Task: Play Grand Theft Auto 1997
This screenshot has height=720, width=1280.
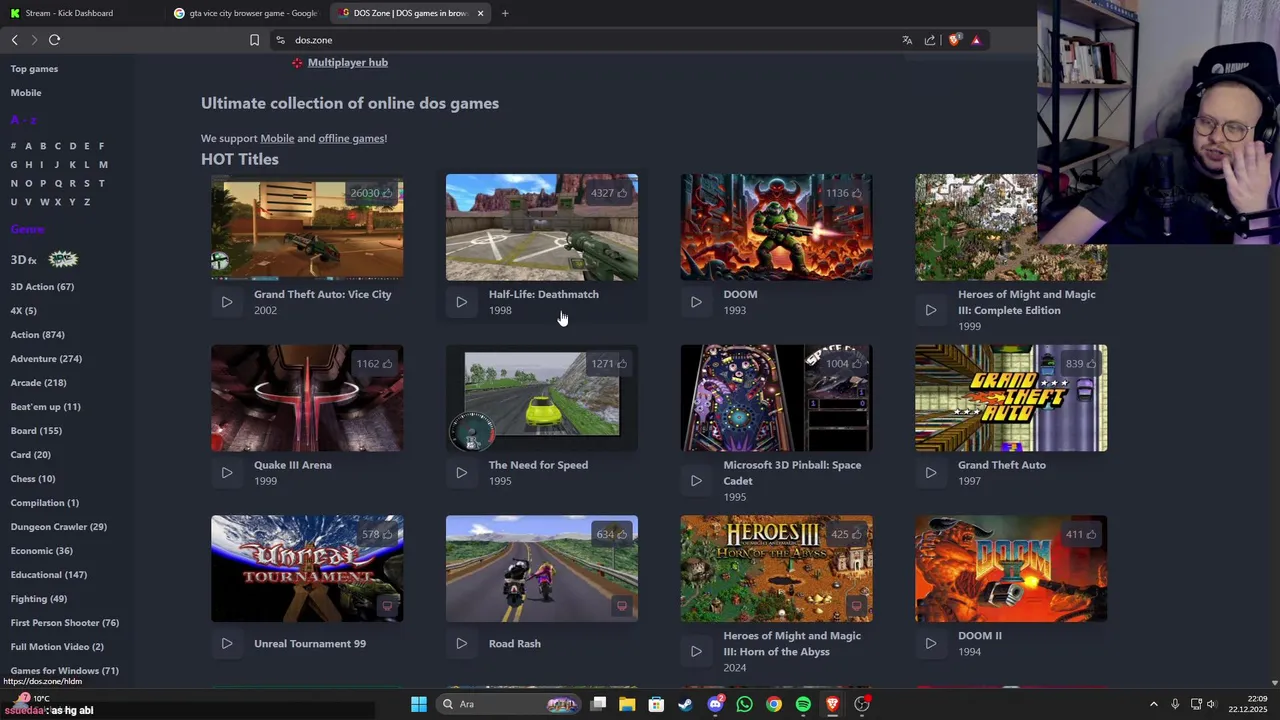Action: point(931,473)
